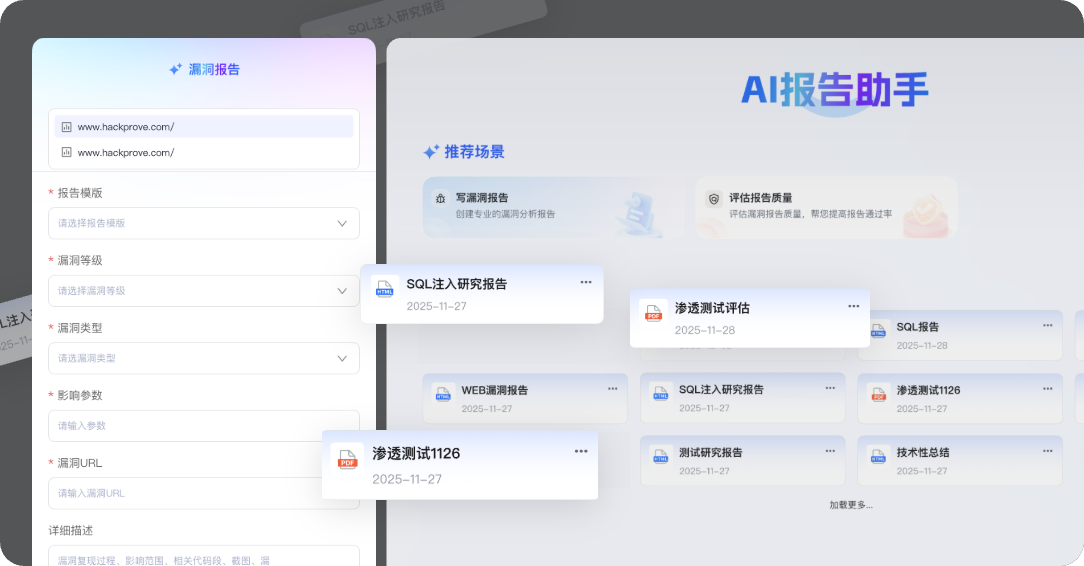The width and height of the screenshot is (1084, 566).
Task: Open more options on 渗透测试评估 card
Action: [853, 306]
